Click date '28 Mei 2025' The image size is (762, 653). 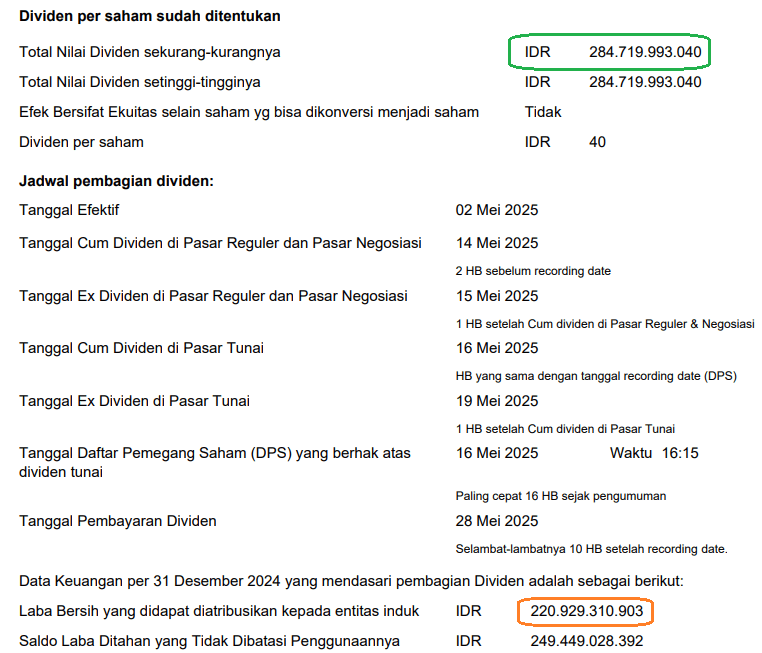(497, 521)
